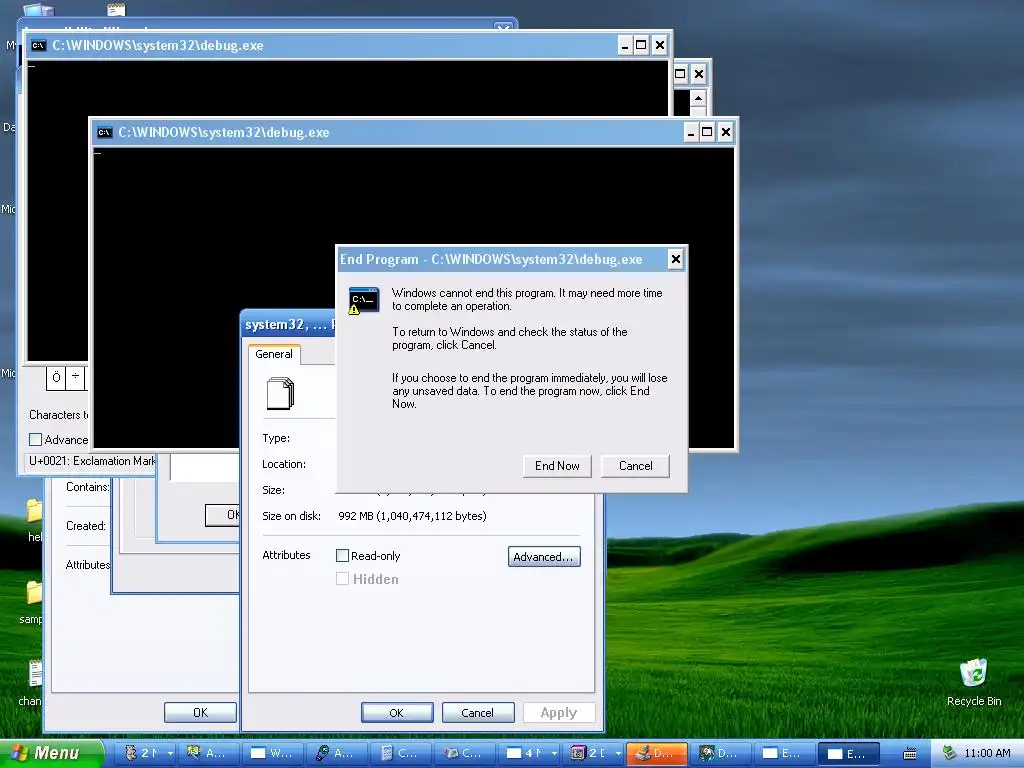Toggle the Hidden attribute checkbox
Viewport: 1024px width, 768px height.
coord(342,579)
